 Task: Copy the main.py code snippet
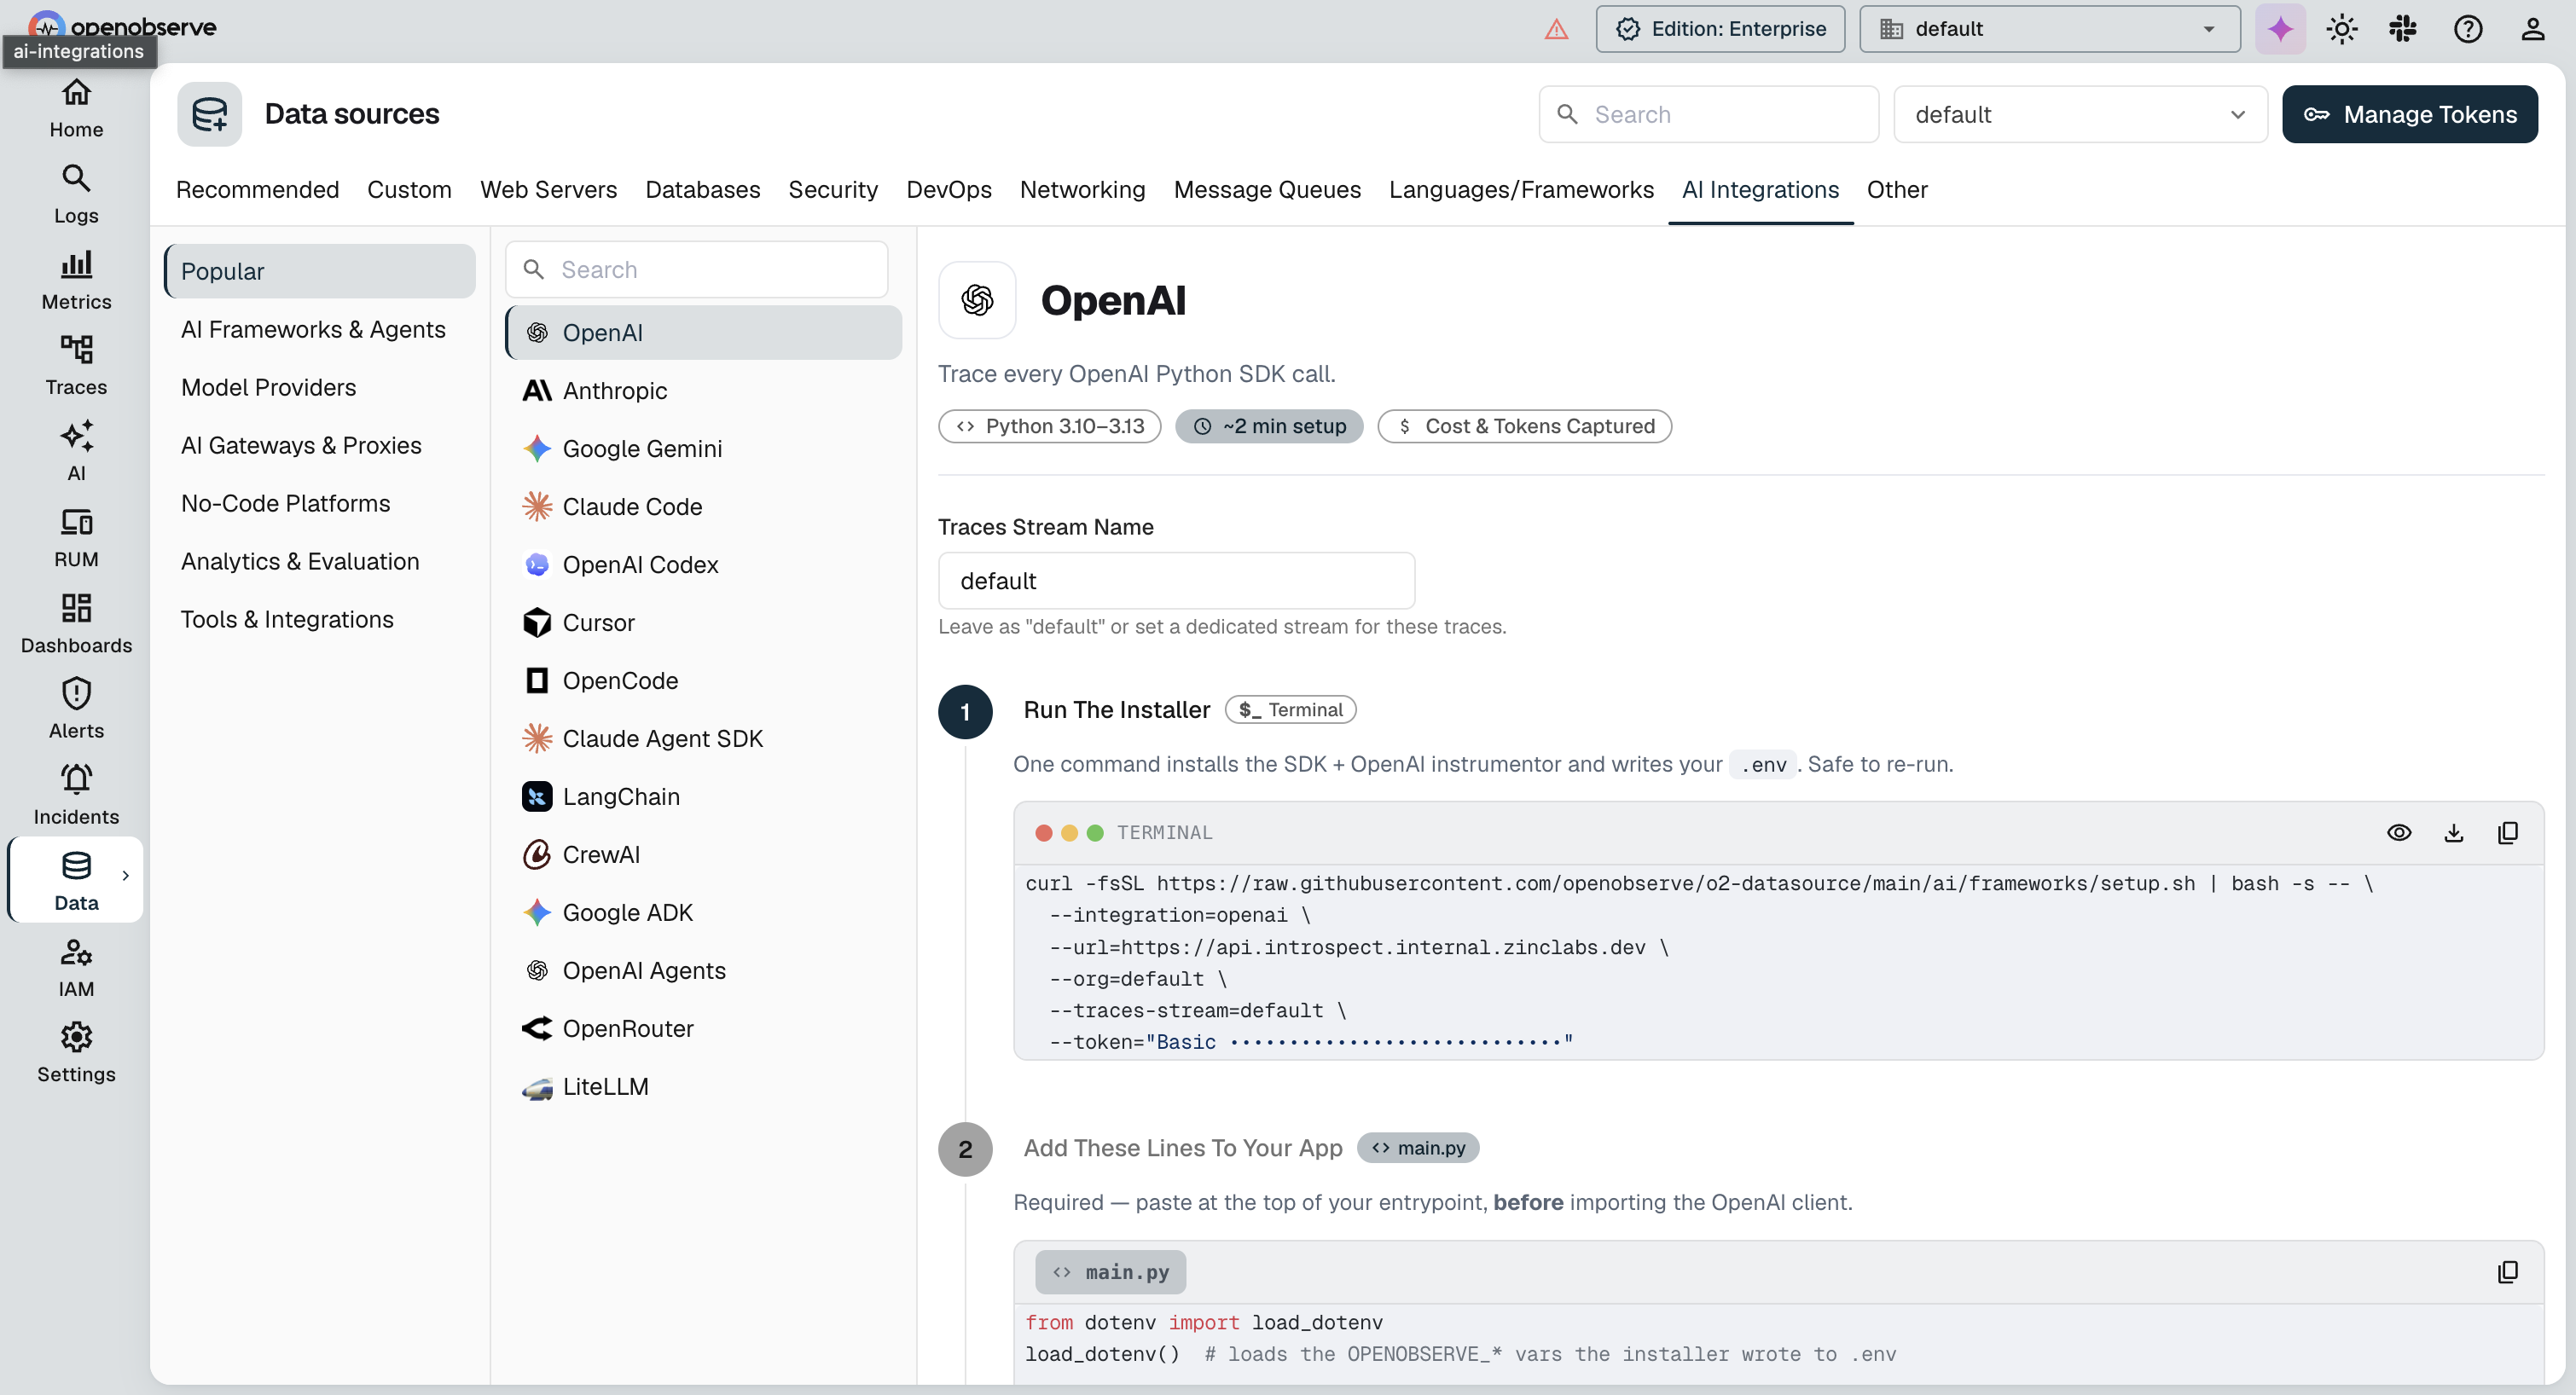tap(2507, 1272)
